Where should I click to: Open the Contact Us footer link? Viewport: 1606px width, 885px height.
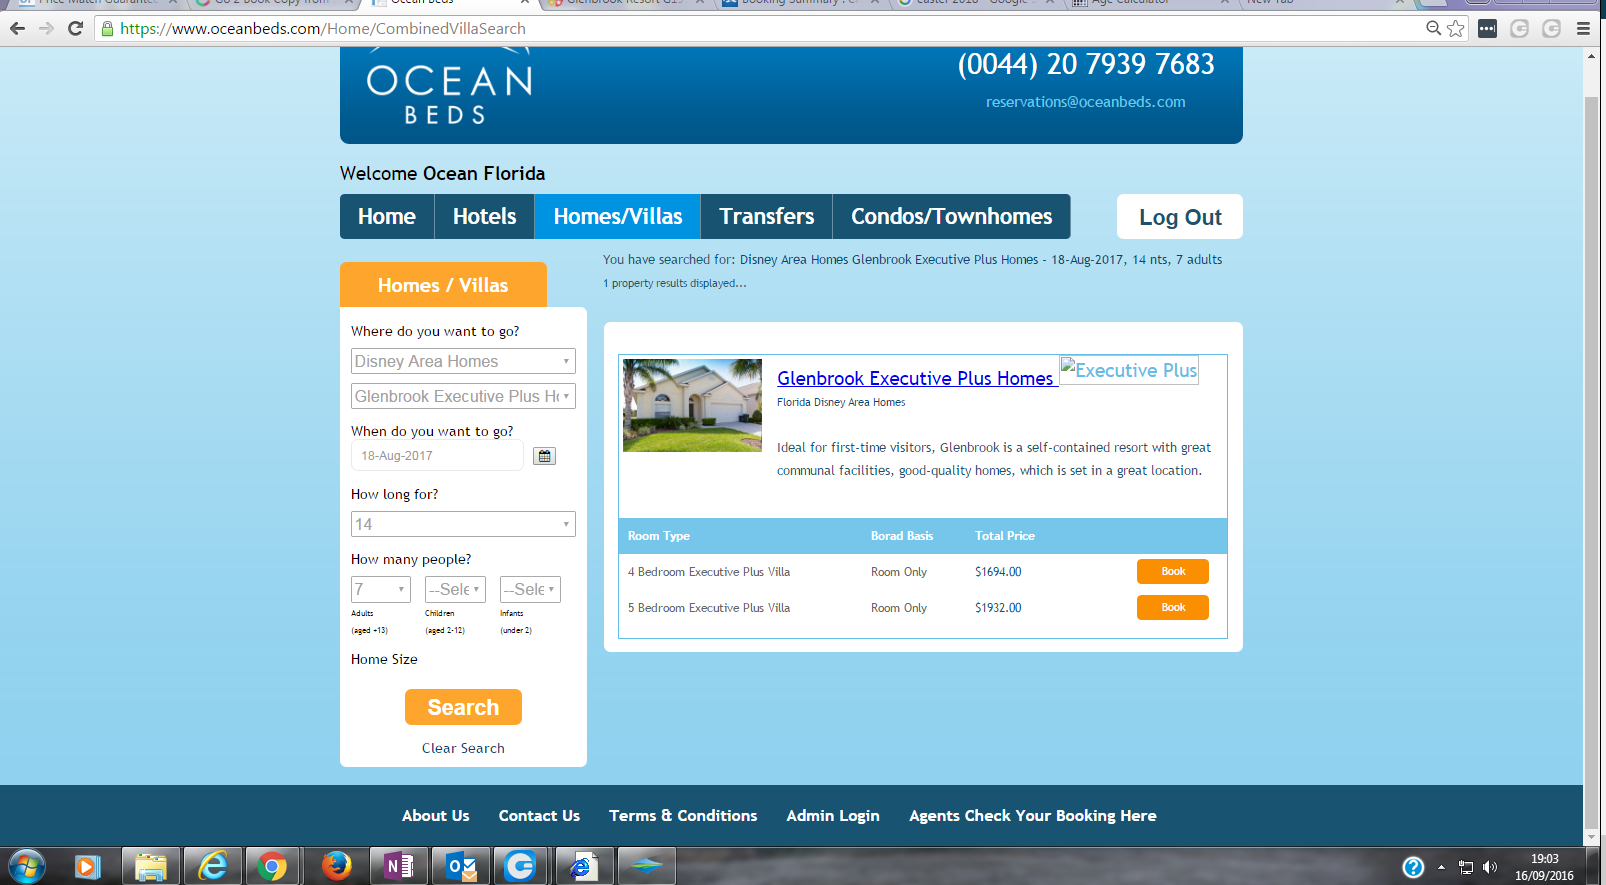point(539,816)
